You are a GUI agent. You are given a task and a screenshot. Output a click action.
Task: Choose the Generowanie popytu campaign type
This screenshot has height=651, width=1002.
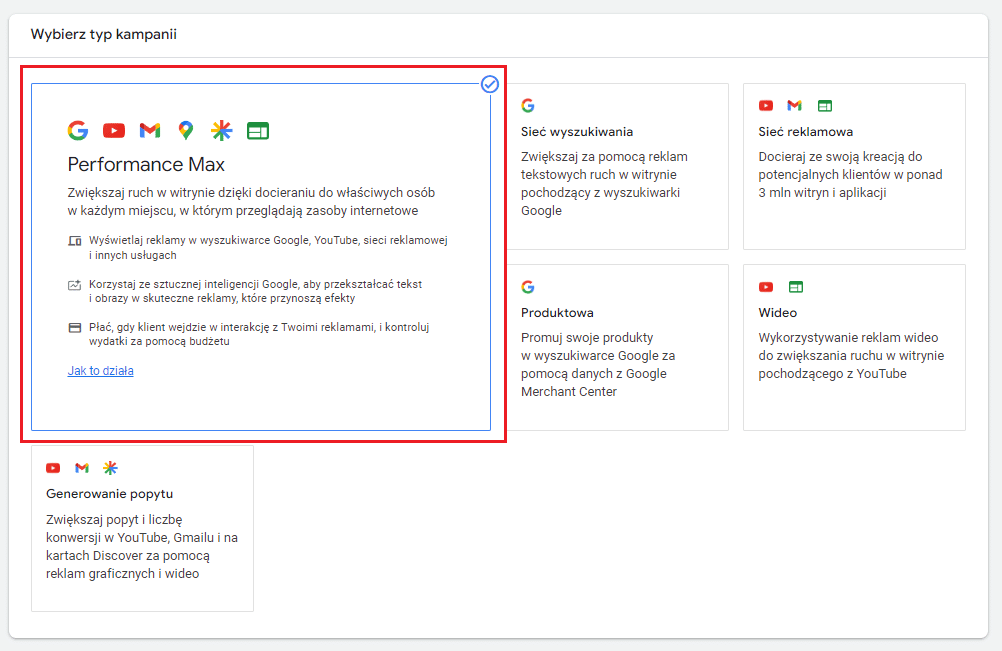[x=142, y=530]
